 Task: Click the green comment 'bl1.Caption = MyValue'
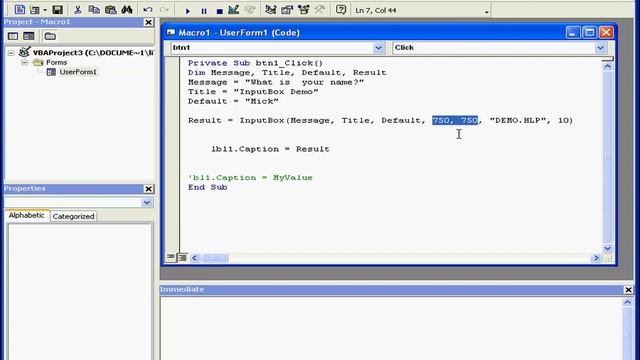tap(250, 178)
